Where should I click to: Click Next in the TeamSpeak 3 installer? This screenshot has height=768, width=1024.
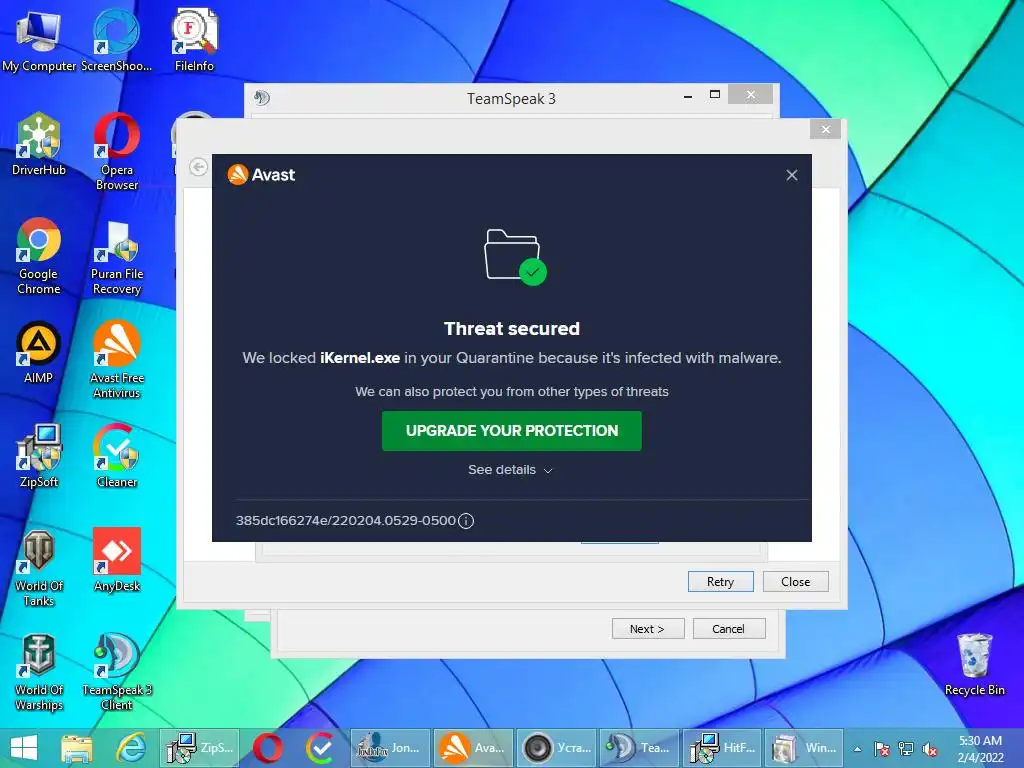[647, 629]
